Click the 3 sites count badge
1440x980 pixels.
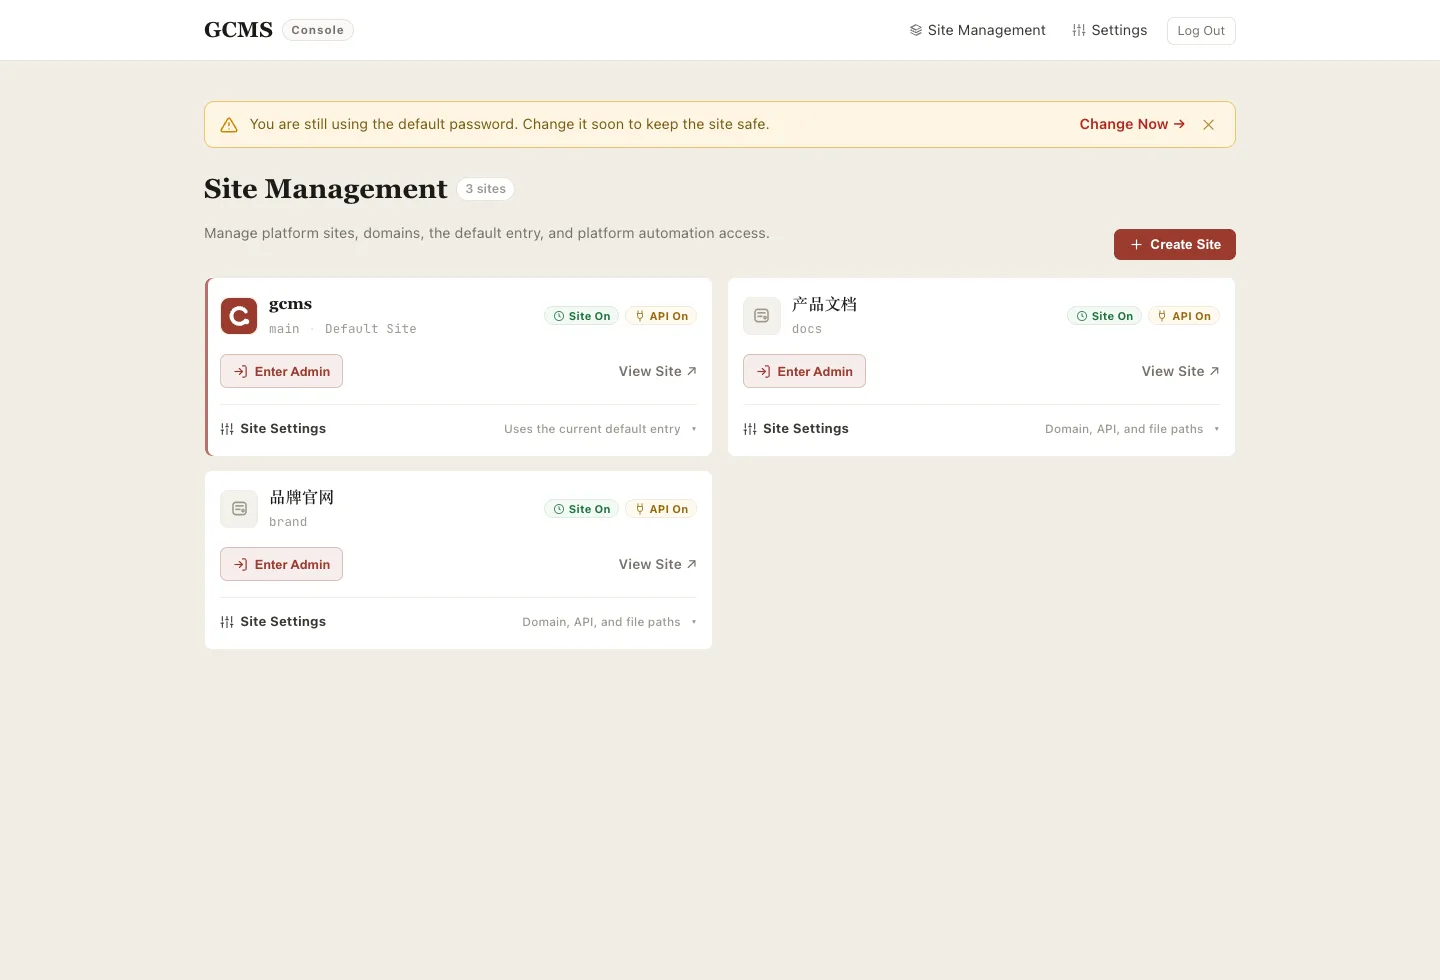tap(486, 189)
